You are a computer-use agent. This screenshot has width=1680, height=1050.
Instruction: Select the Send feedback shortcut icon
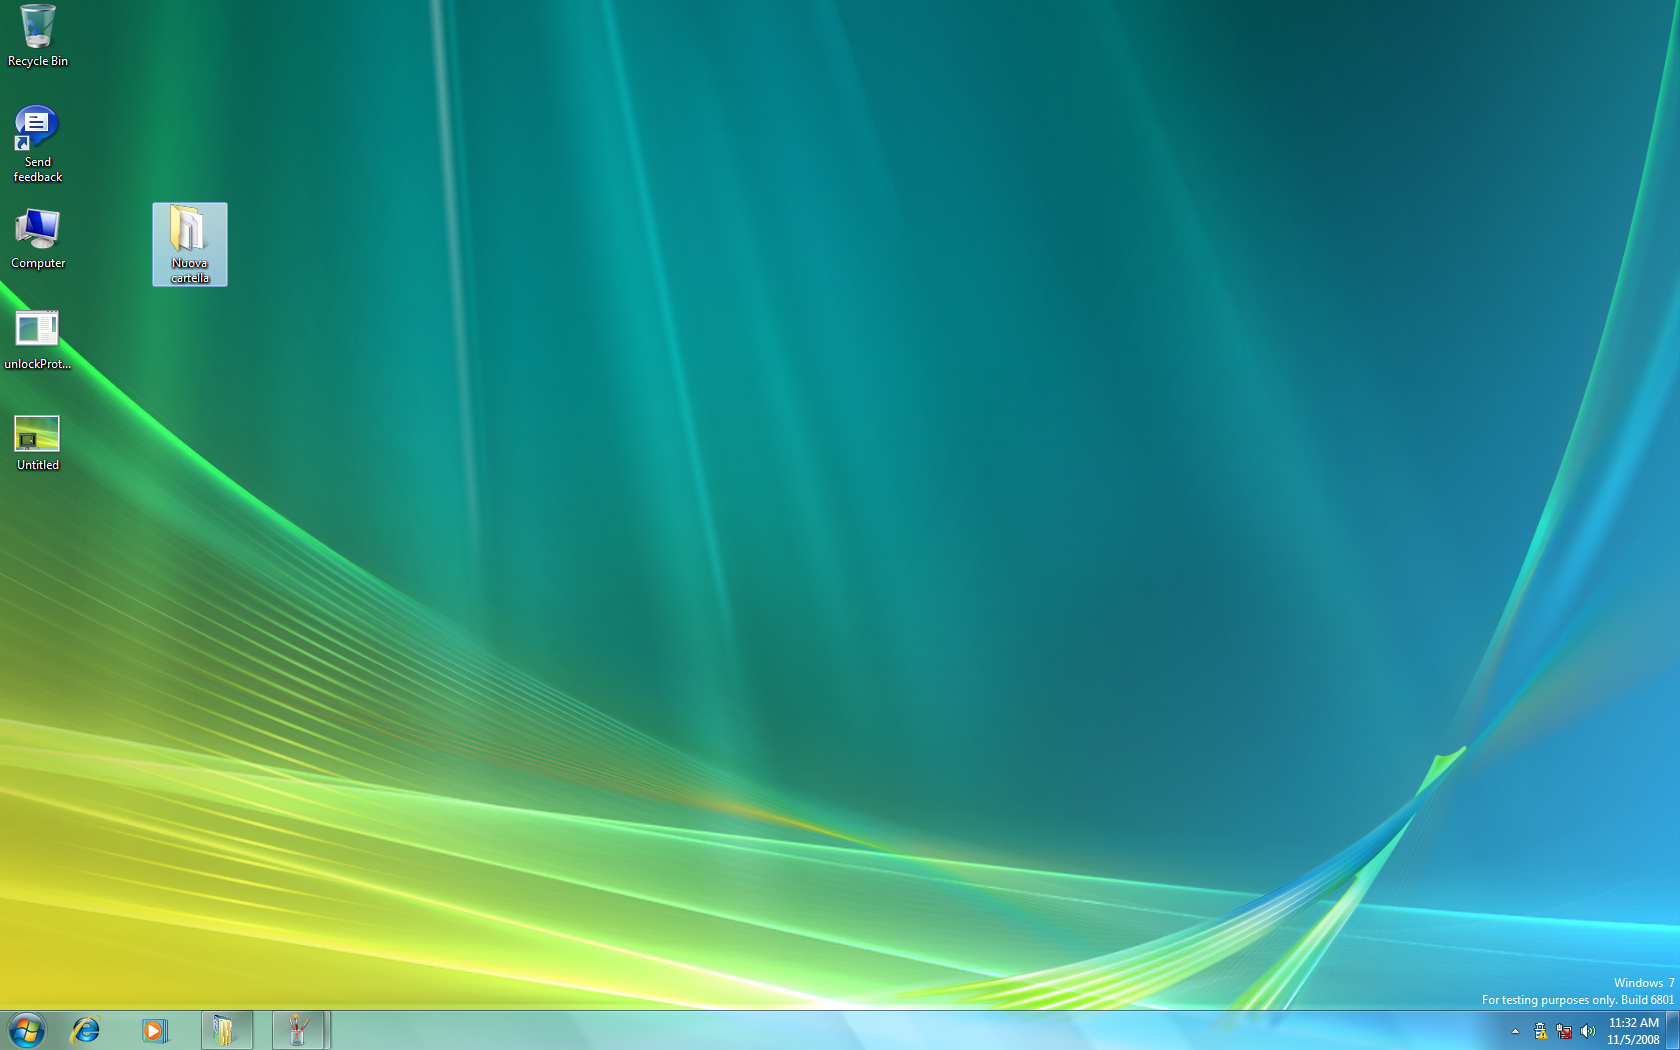click(x=37, y=128)
